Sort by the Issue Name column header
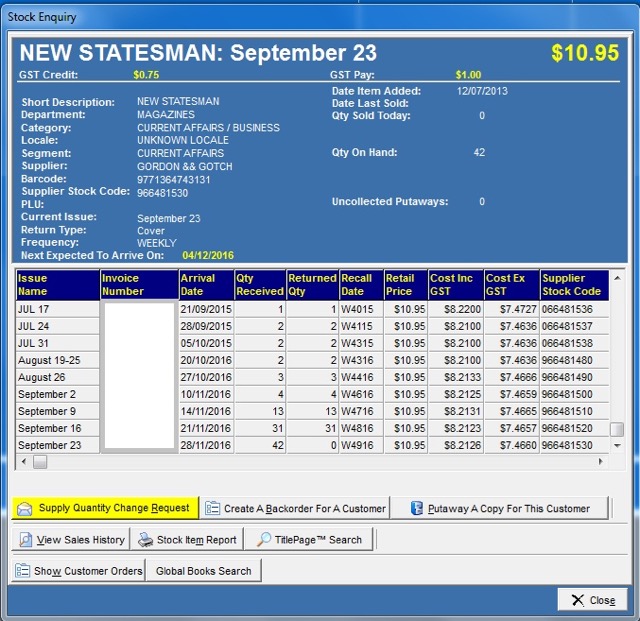 57,284
